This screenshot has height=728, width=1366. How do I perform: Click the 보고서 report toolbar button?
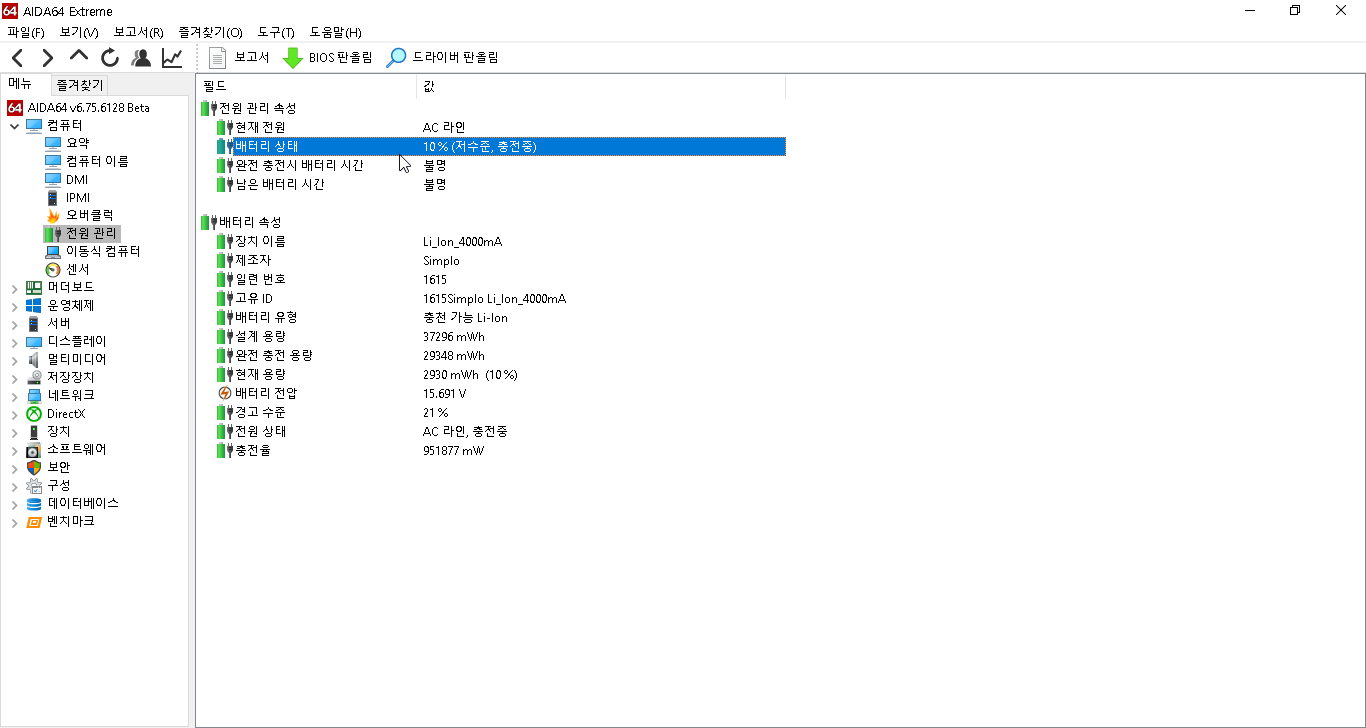239,58
